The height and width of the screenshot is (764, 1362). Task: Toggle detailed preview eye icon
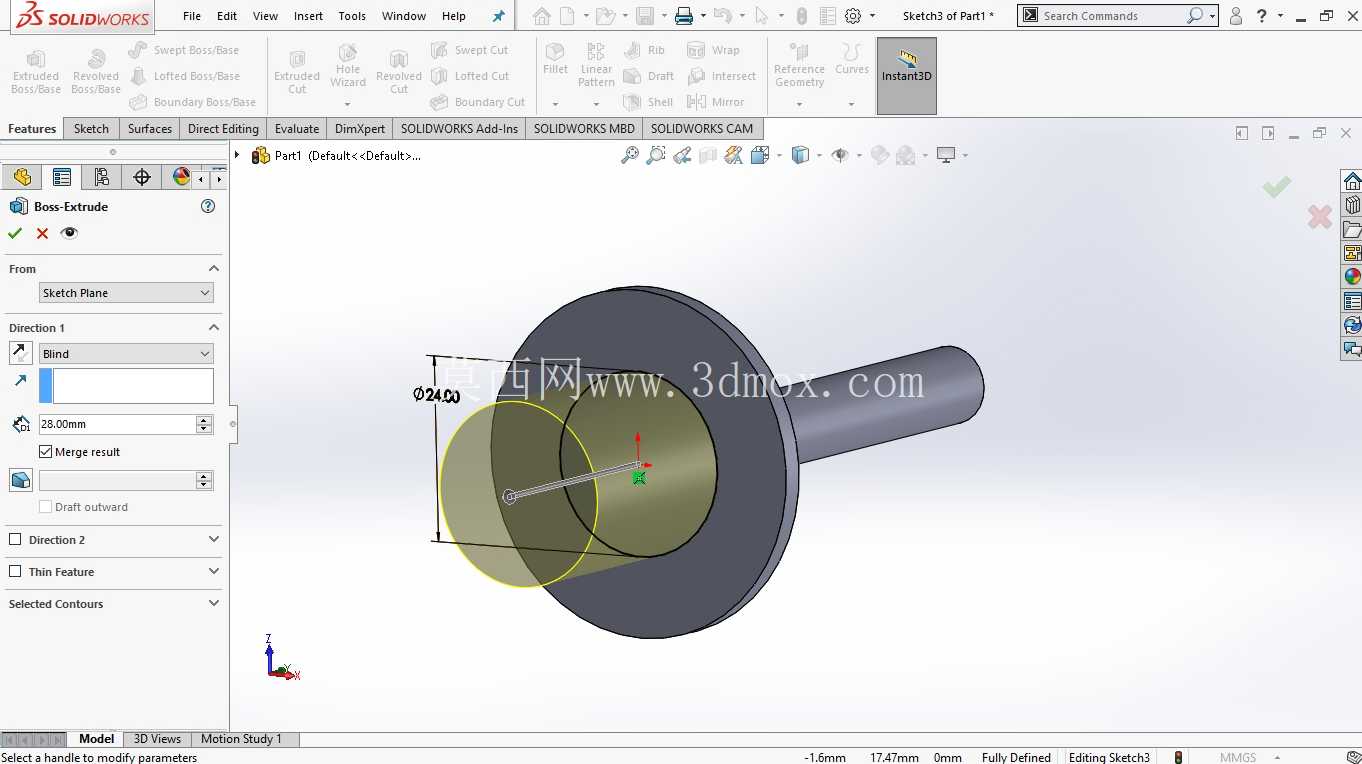(69, 233)
